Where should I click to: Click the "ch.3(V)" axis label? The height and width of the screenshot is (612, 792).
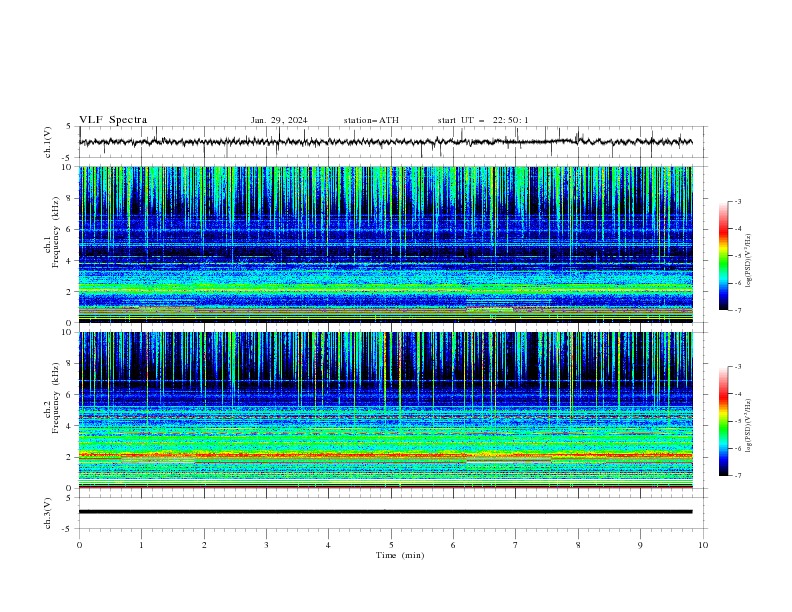48,513
